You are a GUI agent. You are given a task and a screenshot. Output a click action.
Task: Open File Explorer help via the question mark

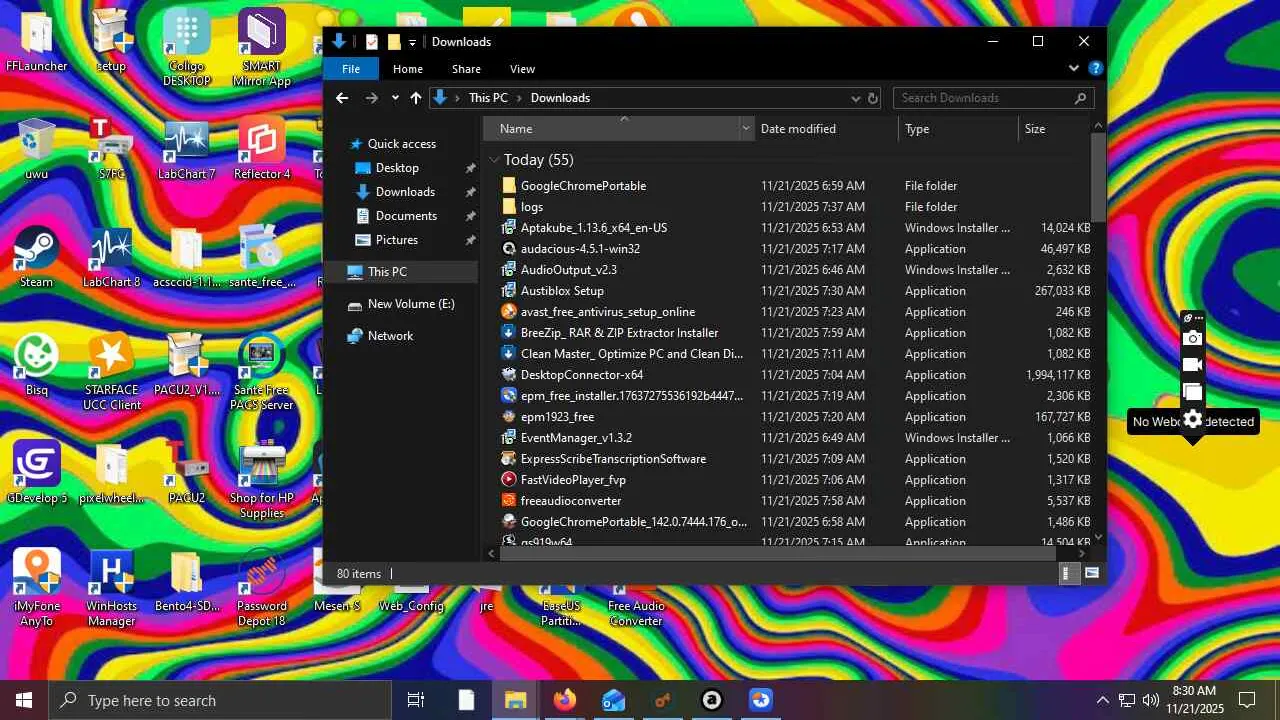coord(1096,68)
